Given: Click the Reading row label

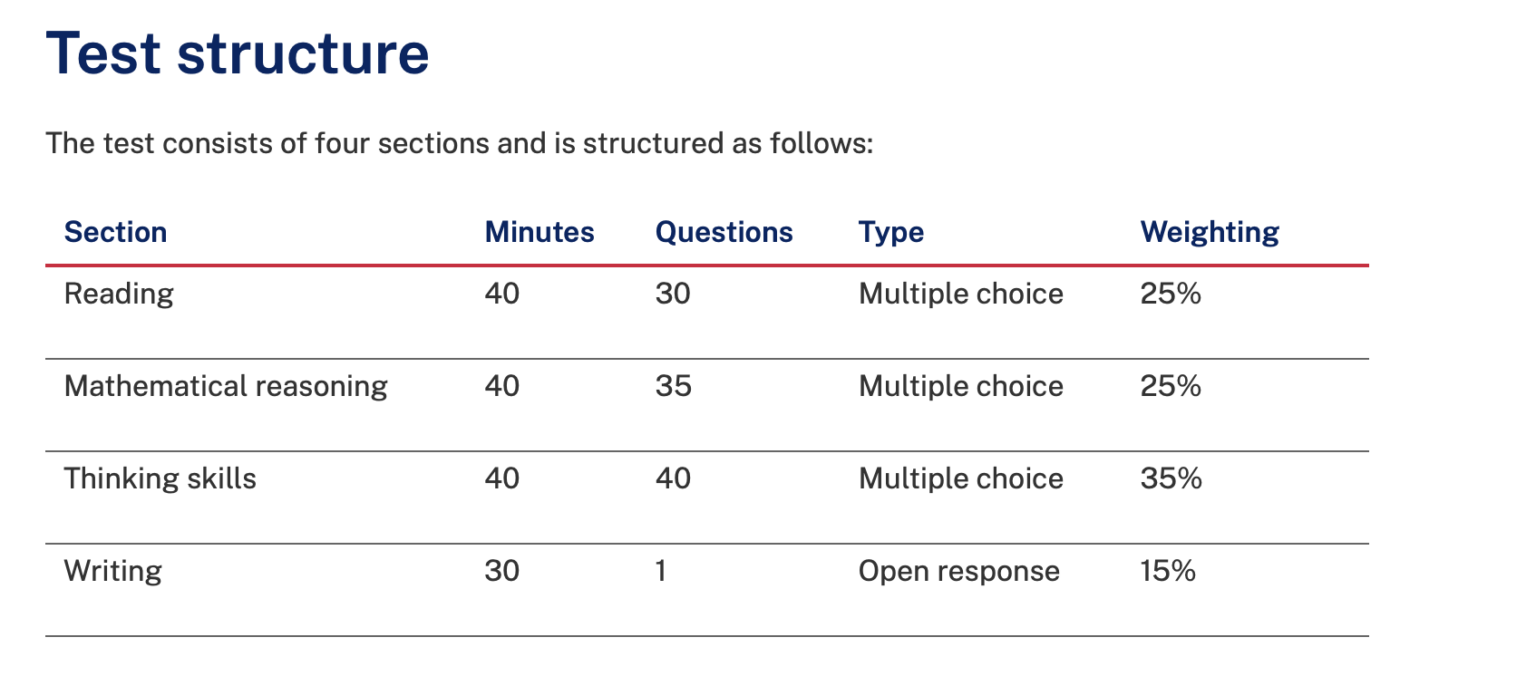Looking at the screenshot, I should tap(118, 294).
